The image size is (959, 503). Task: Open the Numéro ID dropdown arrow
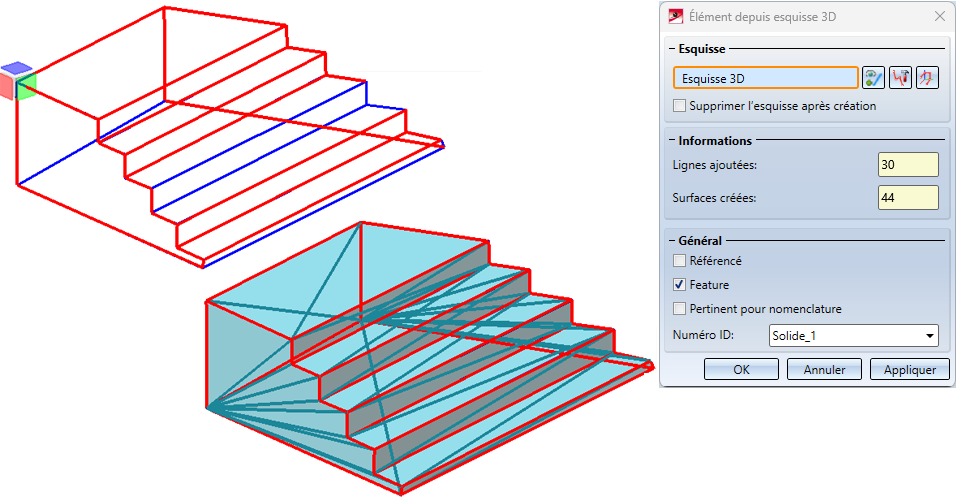click(930, 336)
